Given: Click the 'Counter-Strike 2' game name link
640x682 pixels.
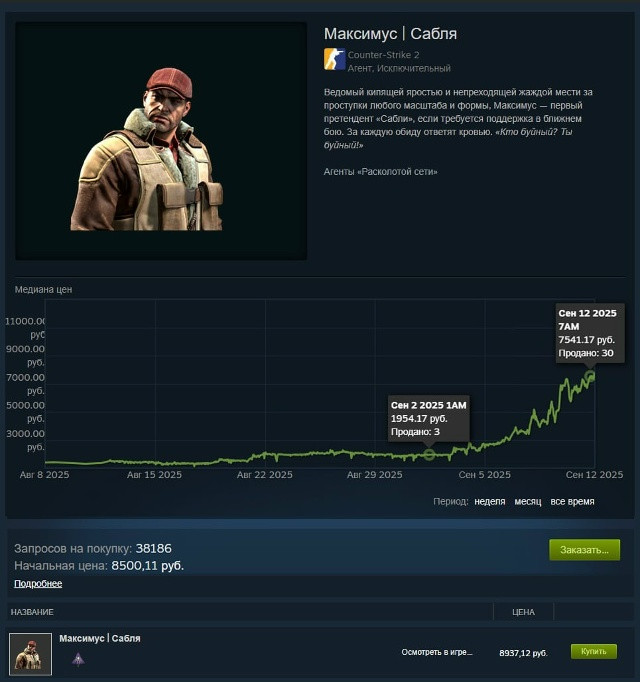Looking at the screenshot, I should point(383,55).
